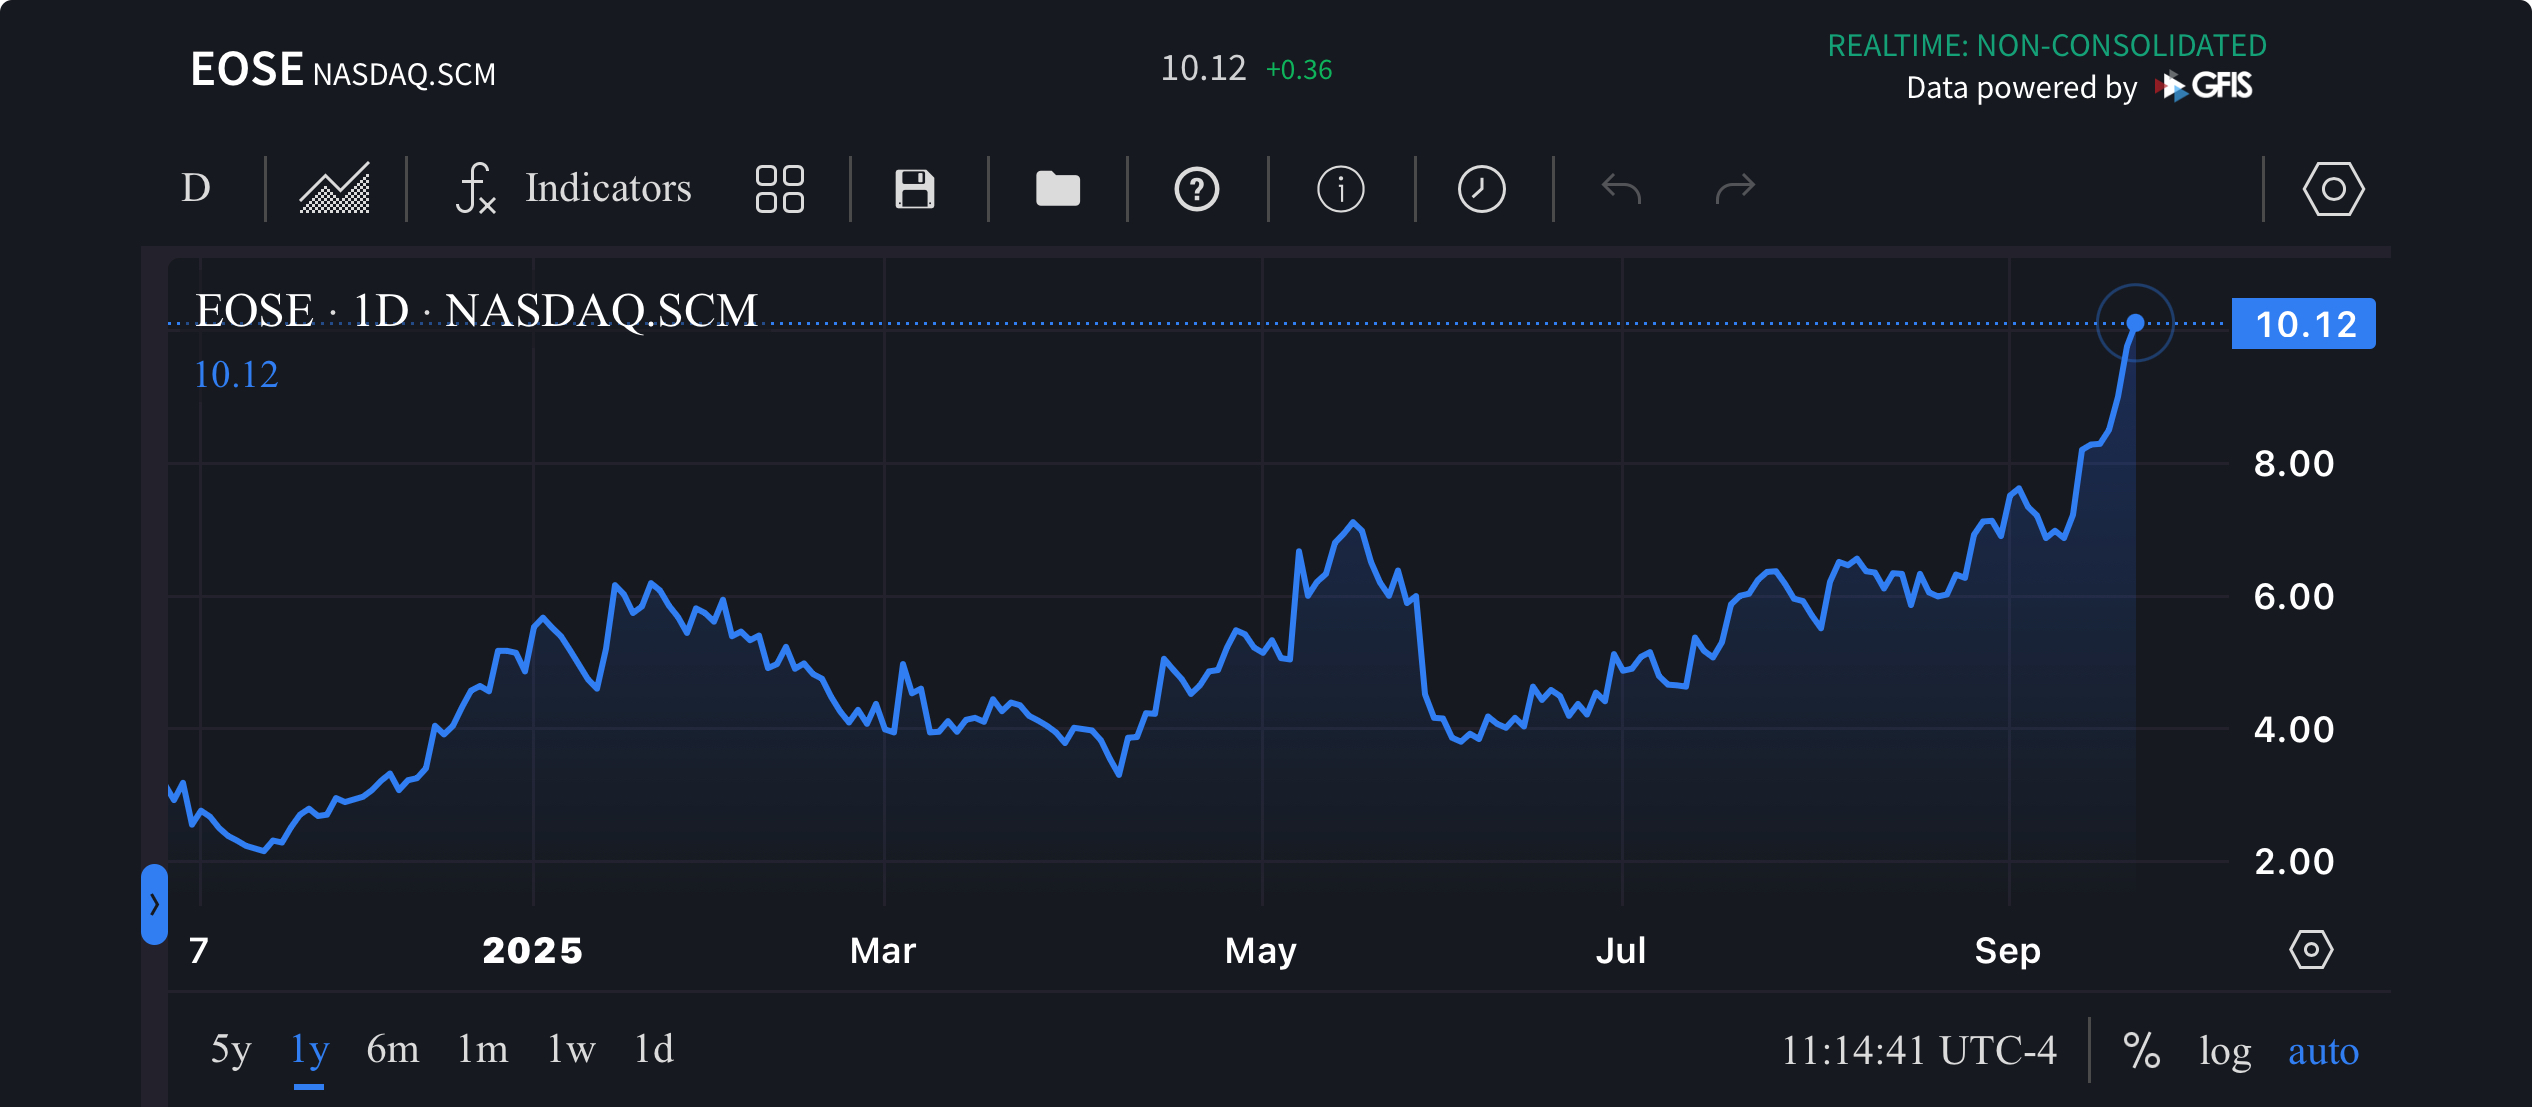The height and width of the screenshot is (1107, 2532).
Task: Undo last chart action
Action: (1621, 188)
